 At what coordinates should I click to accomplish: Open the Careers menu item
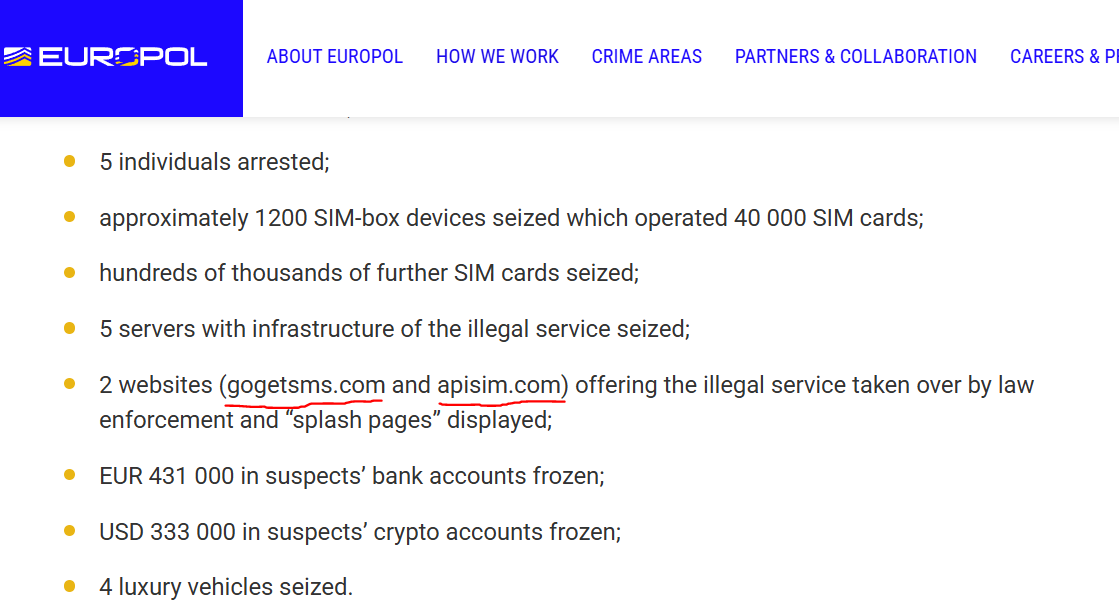1064,56
